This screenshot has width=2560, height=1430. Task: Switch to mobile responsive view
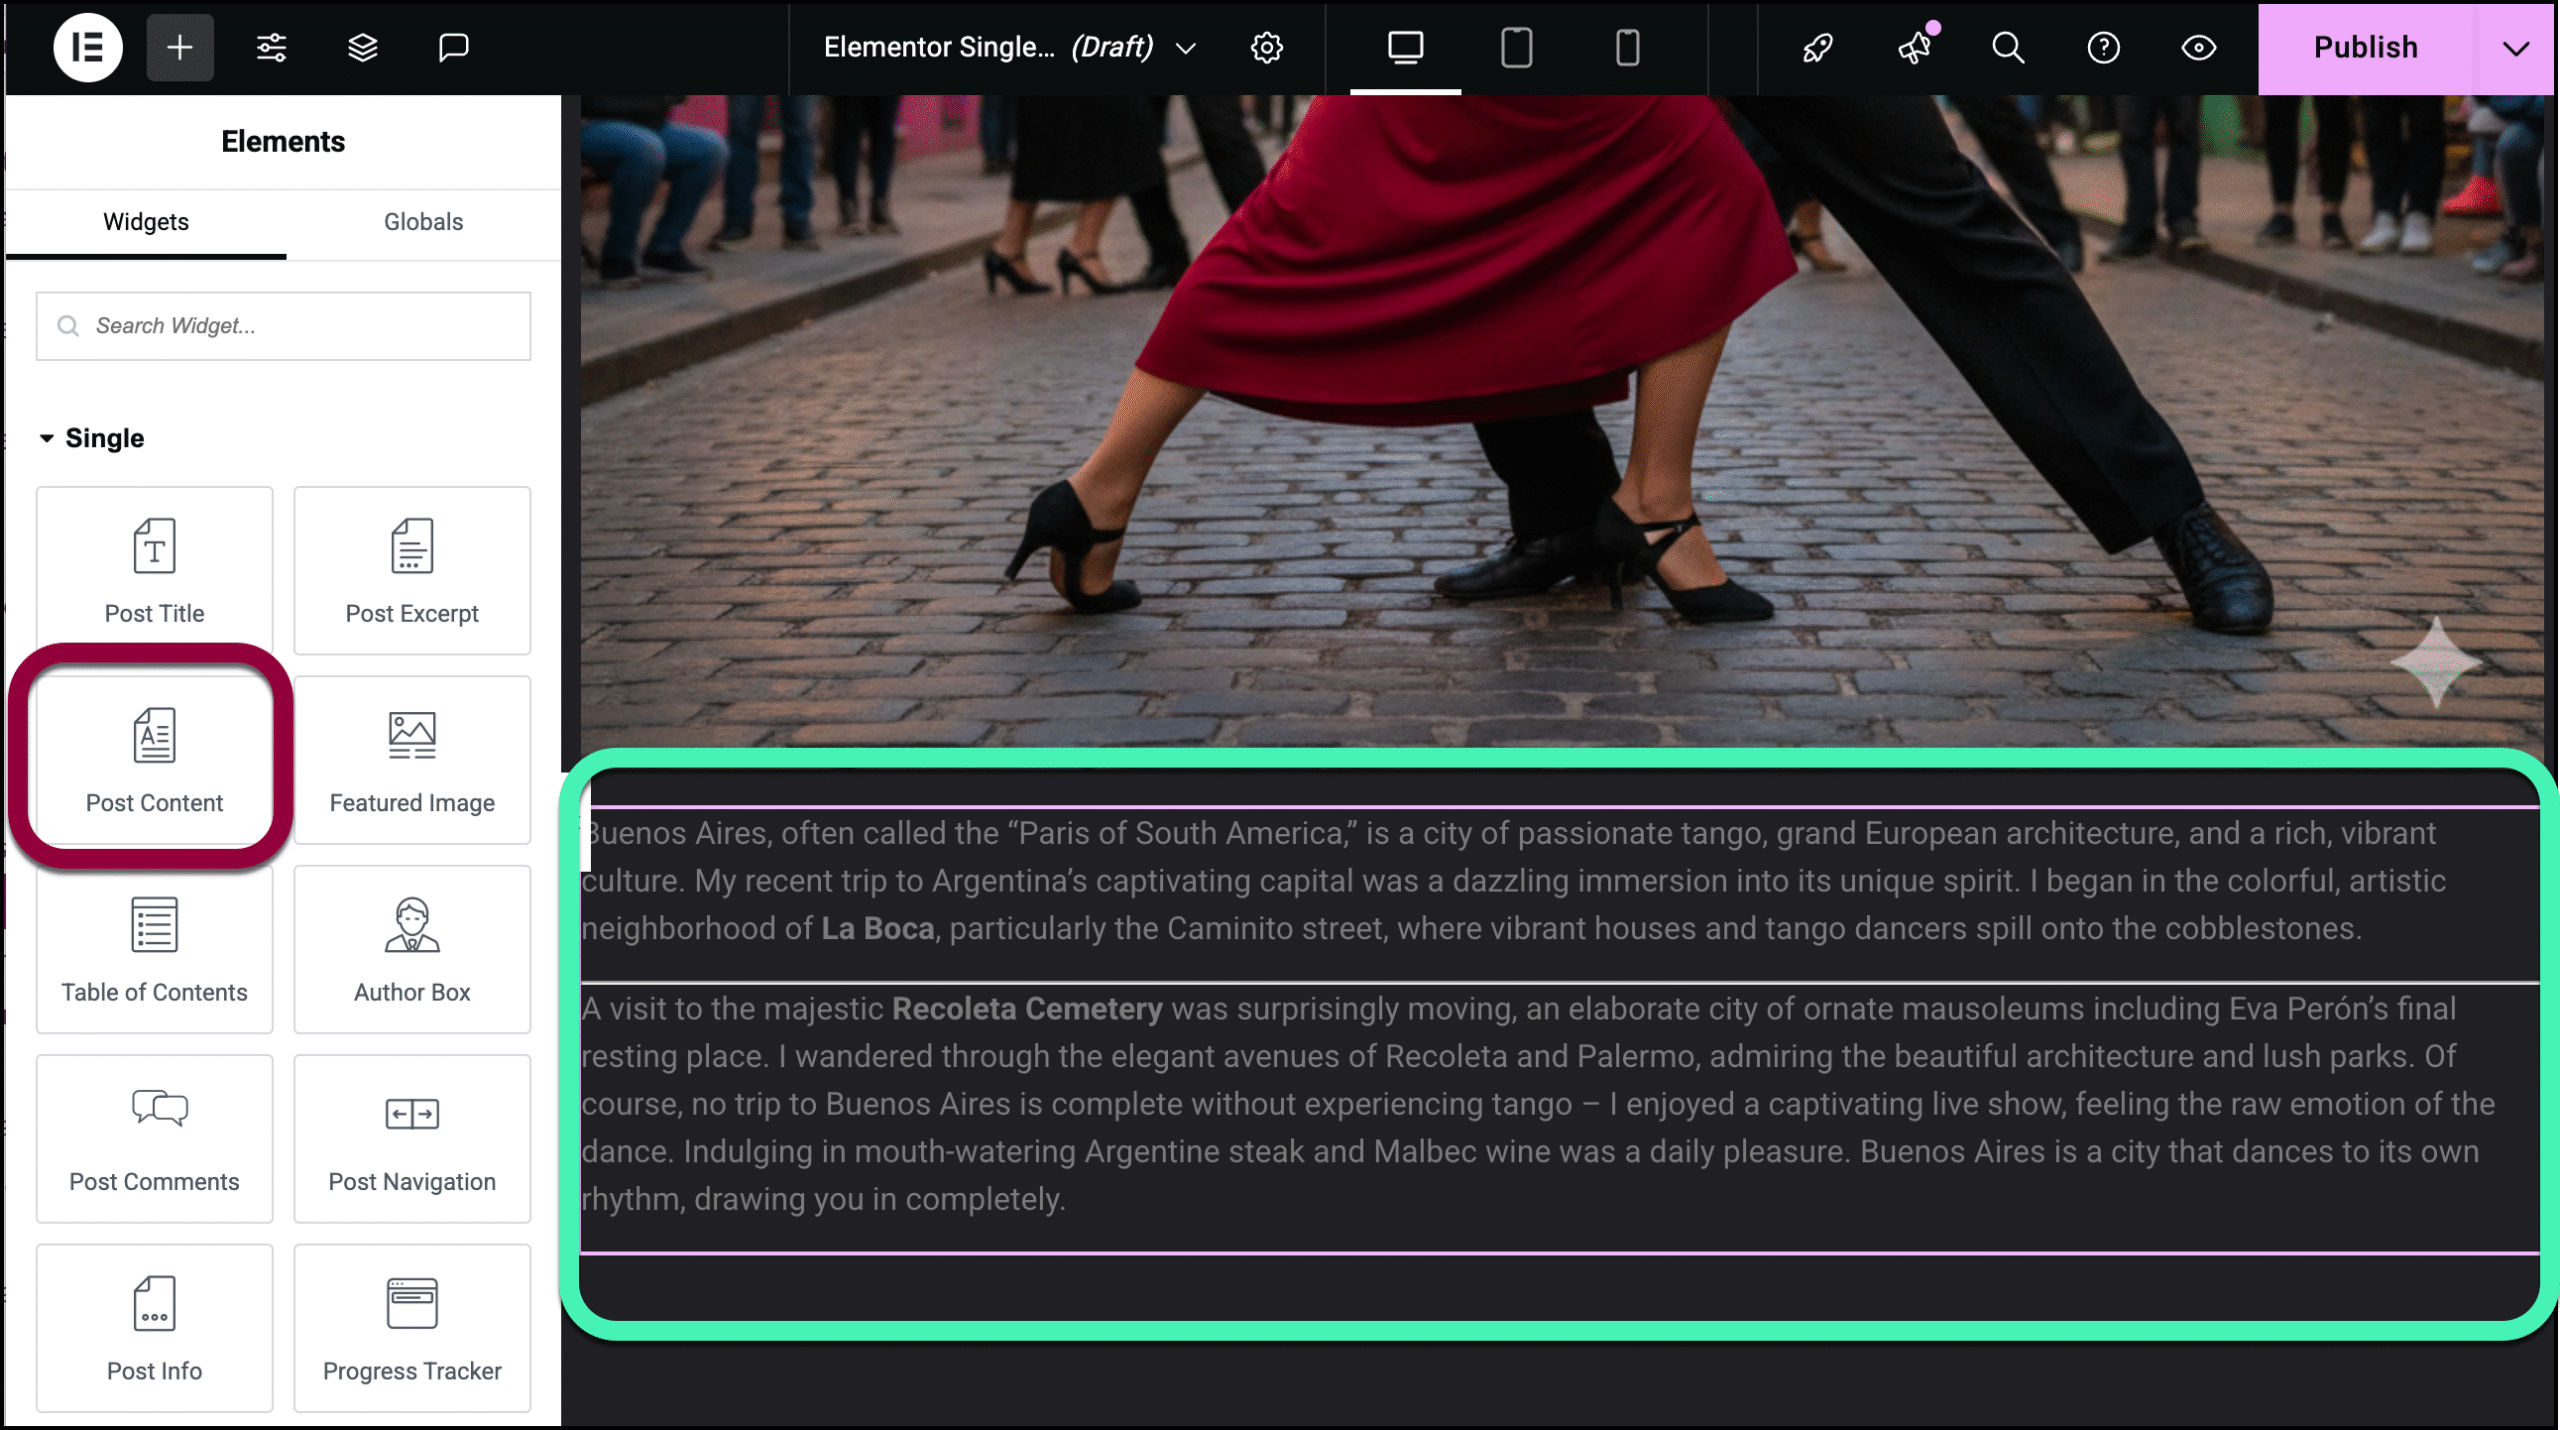[x=1627, y=47]
